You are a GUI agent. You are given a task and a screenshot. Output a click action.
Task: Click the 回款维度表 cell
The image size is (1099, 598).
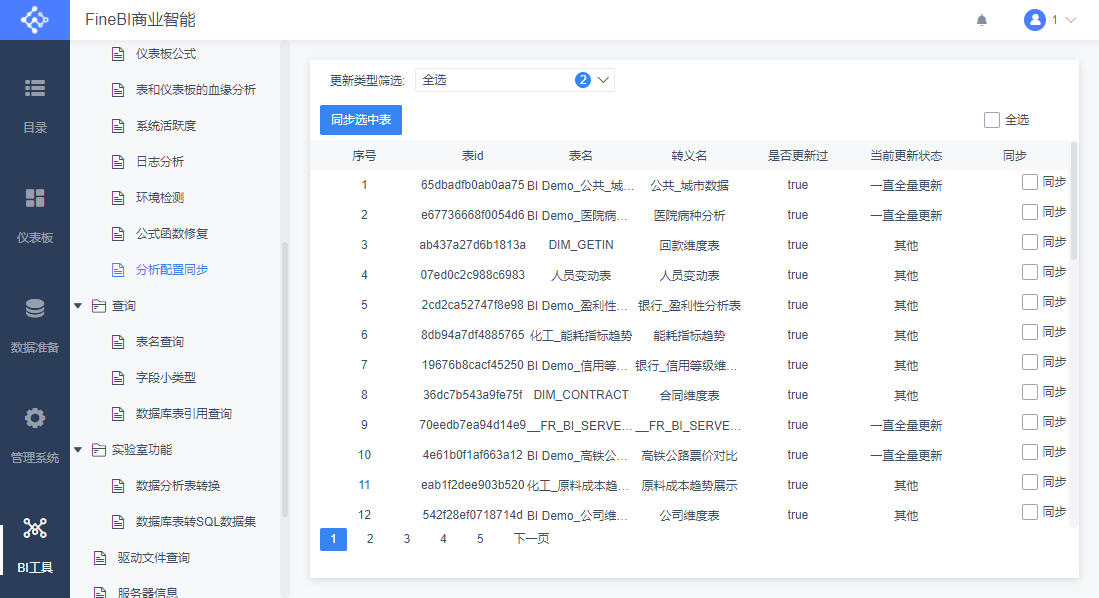pos(689,245)
